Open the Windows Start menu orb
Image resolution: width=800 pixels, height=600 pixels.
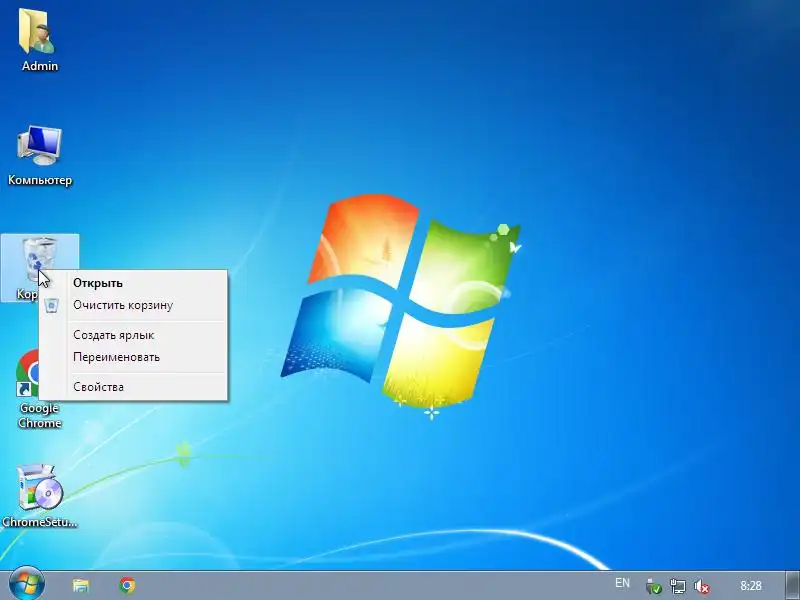click(x=27, y=584)
